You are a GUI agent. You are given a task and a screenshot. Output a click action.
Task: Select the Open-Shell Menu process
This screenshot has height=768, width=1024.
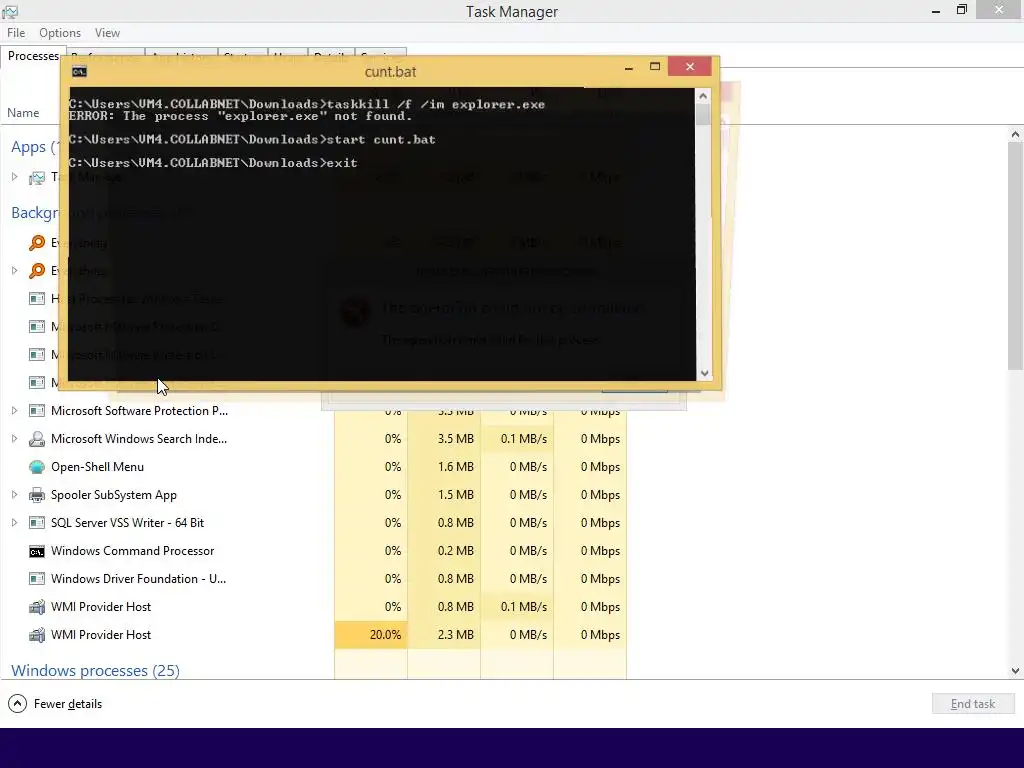(x=97, y=467)
